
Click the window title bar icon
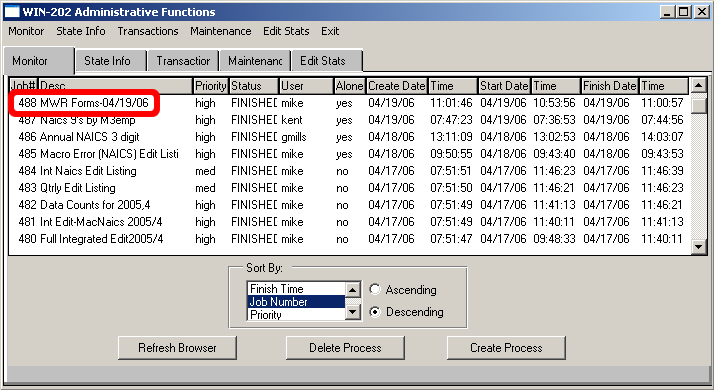(x=12, y=12)
